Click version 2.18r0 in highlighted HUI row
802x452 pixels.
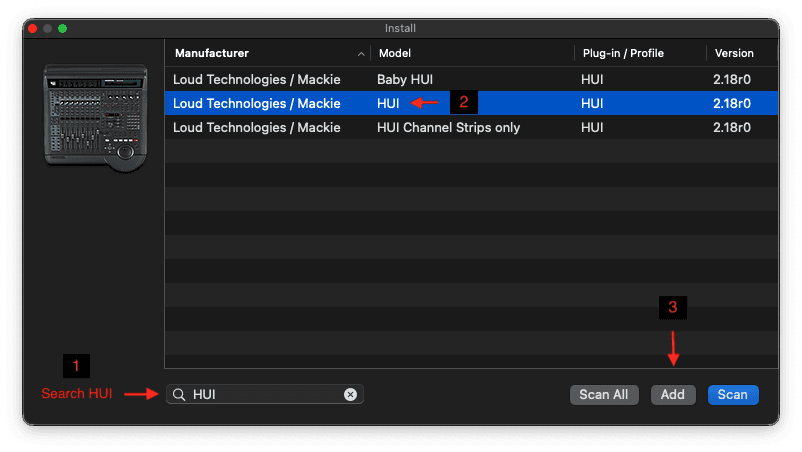732,103
